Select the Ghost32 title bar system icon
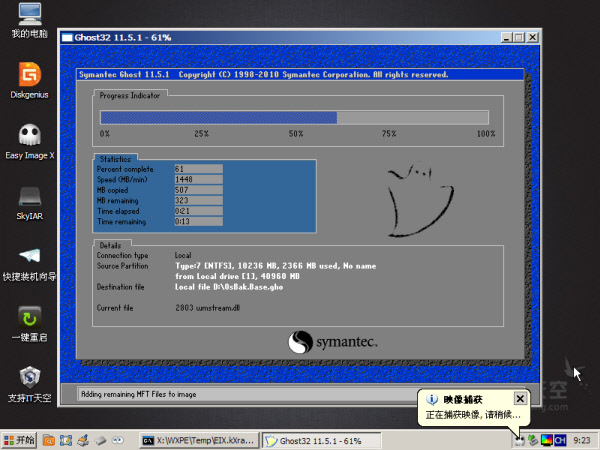Viewport: 600px width, 450px height. (67, 38)
